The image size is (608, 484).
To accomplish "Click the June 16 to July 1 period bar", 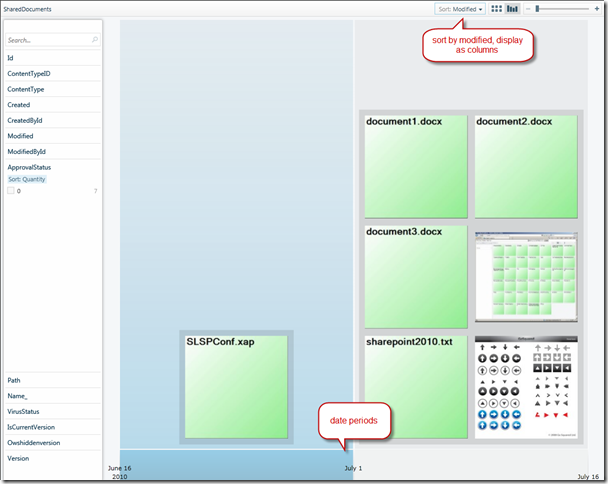I will coord(236,465).
